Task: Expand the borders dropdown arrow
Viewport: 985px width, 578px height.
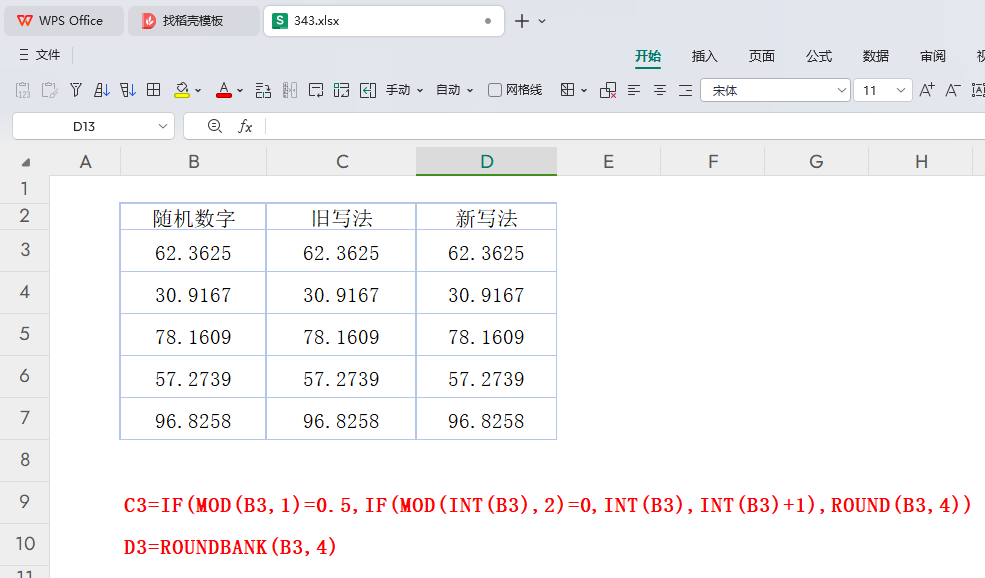Action: 584,90
